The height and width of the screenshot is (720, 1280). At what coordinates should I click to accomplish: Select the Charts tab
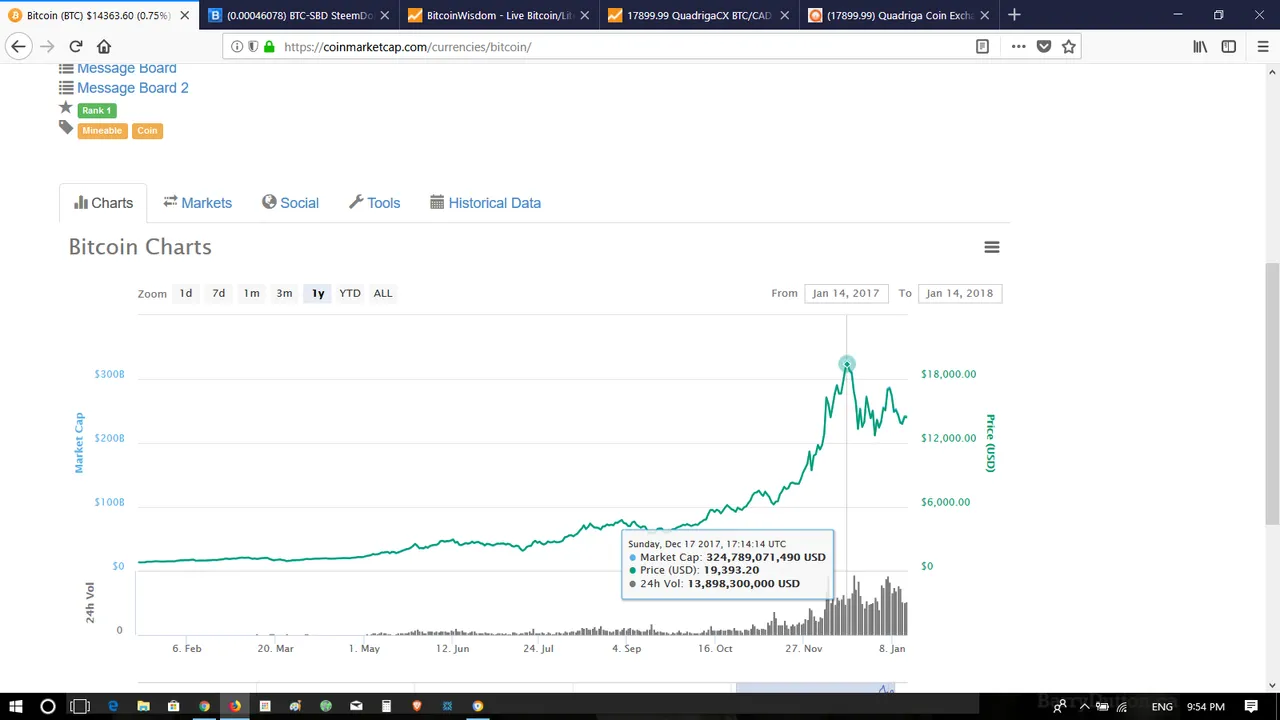(103, 203)
